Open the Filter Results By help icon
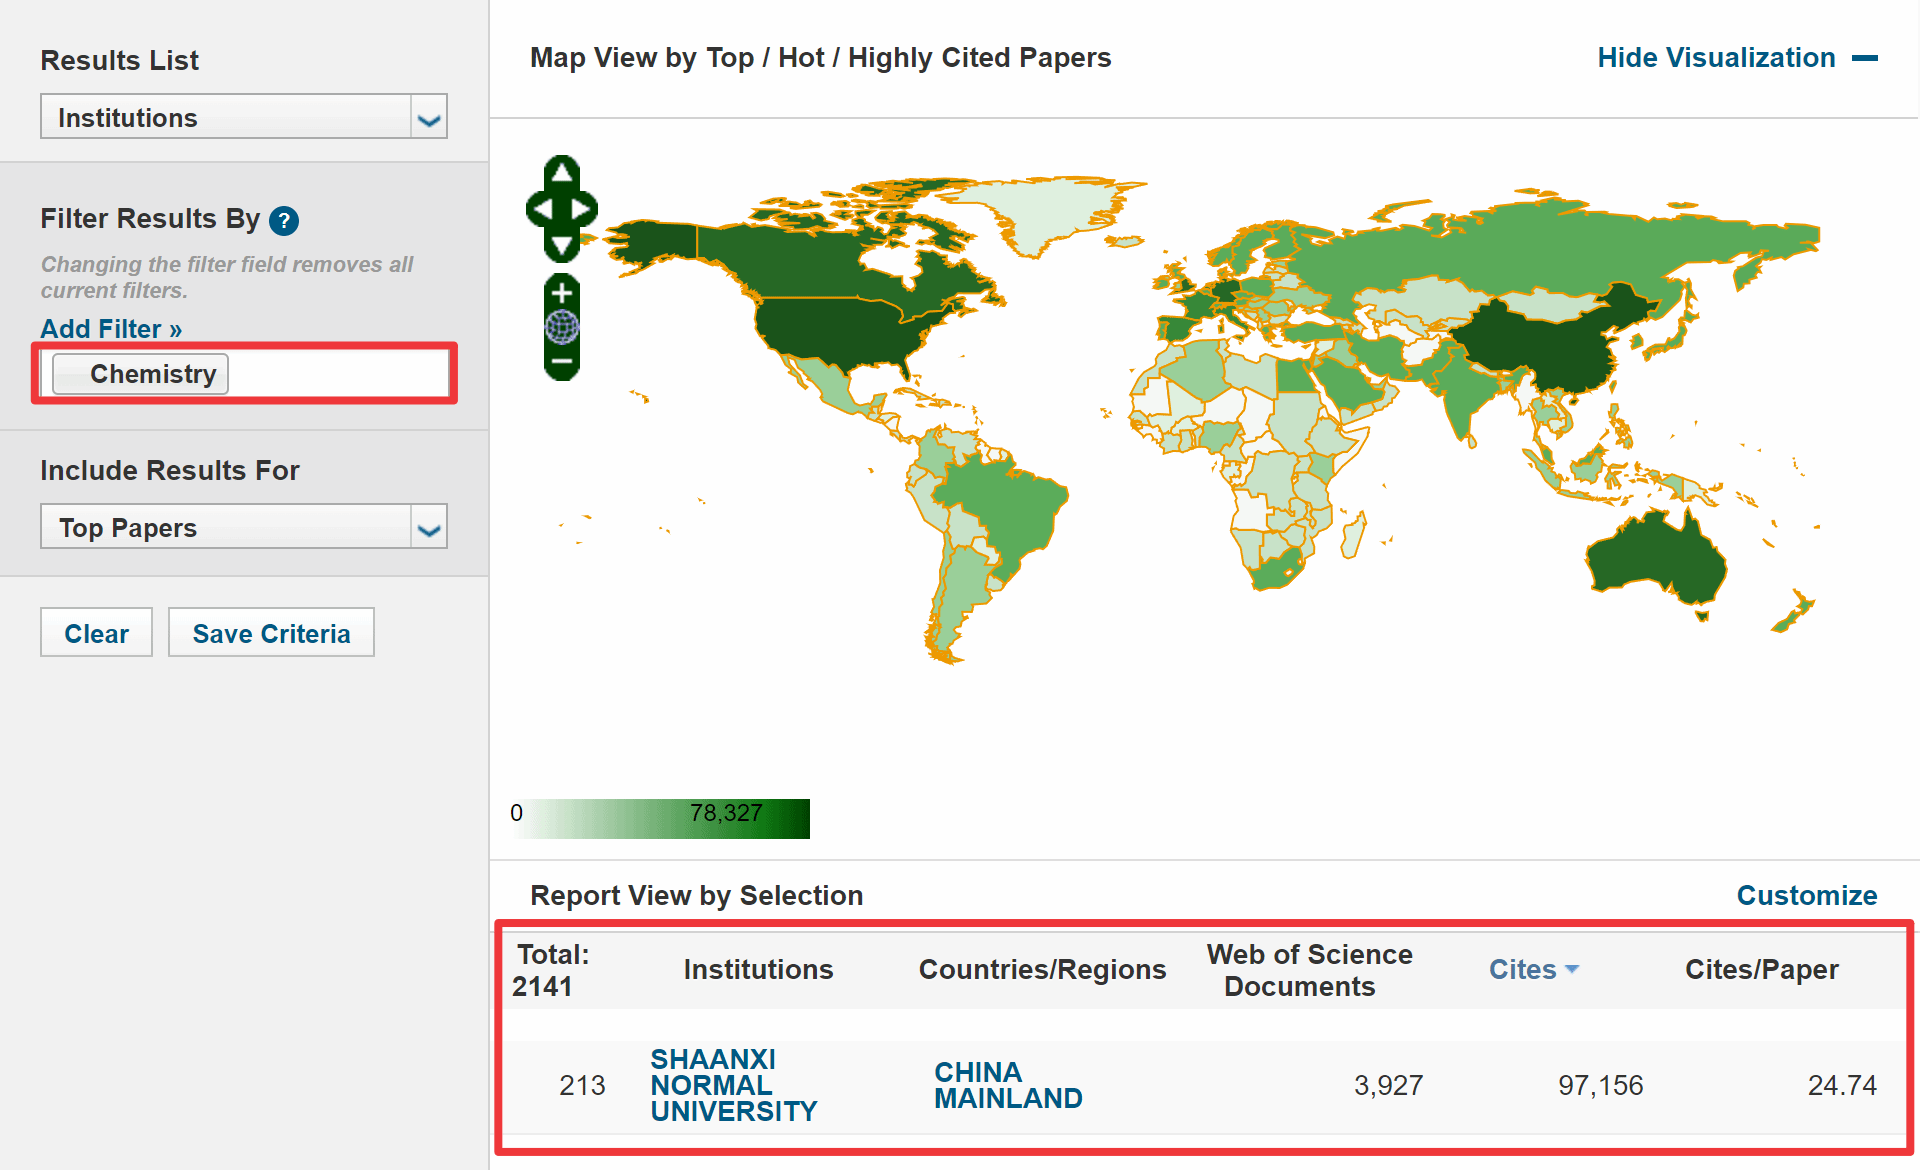The width and height of the screenshot is (1920, 1170). (x=284, y=220)
